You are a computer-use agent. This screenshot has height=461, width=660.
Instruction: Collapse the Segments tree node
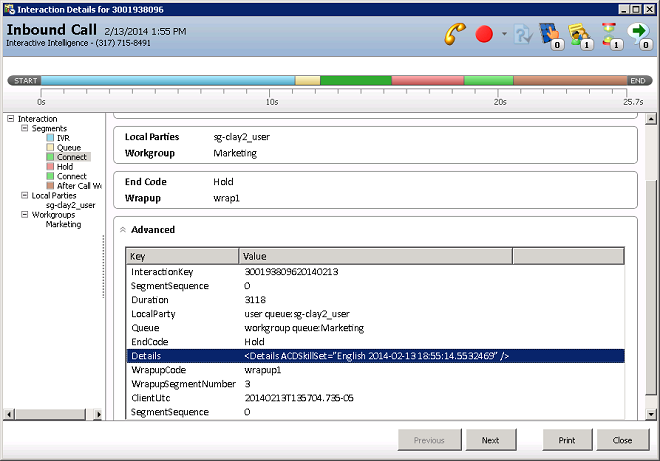[24, 129]
